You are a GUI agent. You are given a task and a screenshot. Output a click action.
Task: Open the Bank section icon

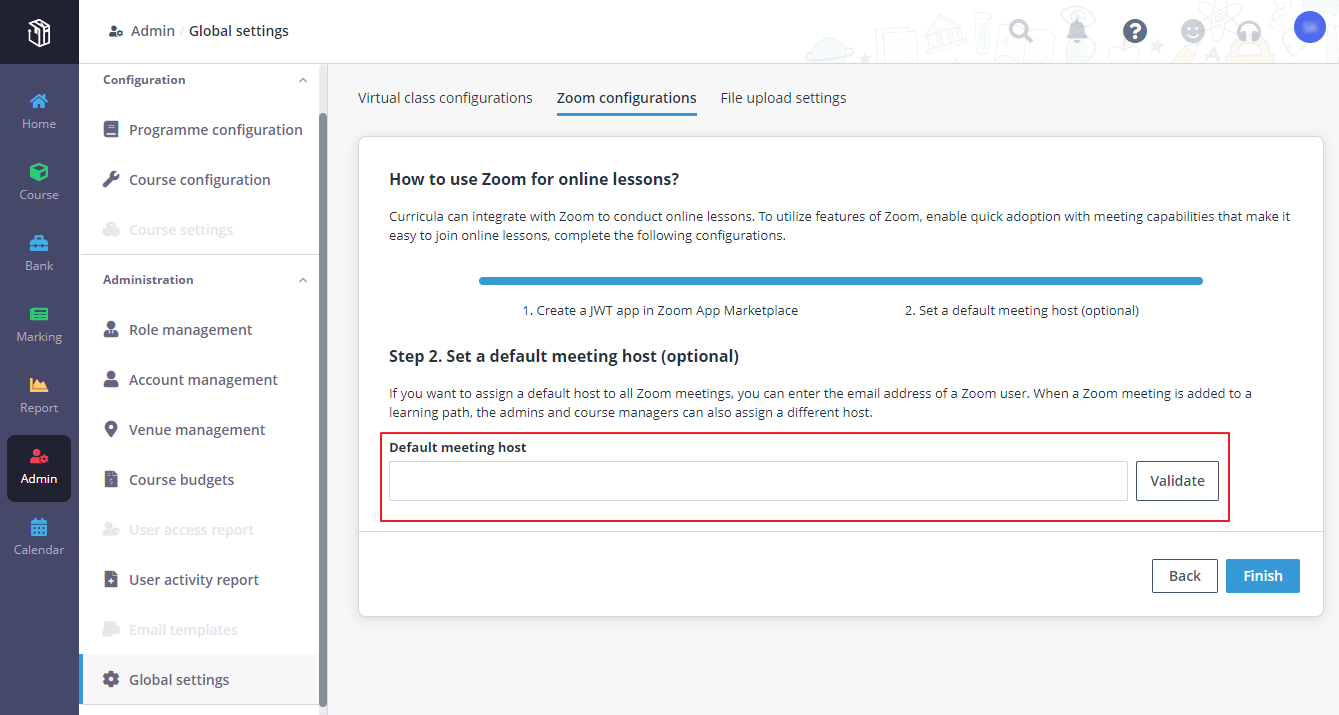click(39, 242)
